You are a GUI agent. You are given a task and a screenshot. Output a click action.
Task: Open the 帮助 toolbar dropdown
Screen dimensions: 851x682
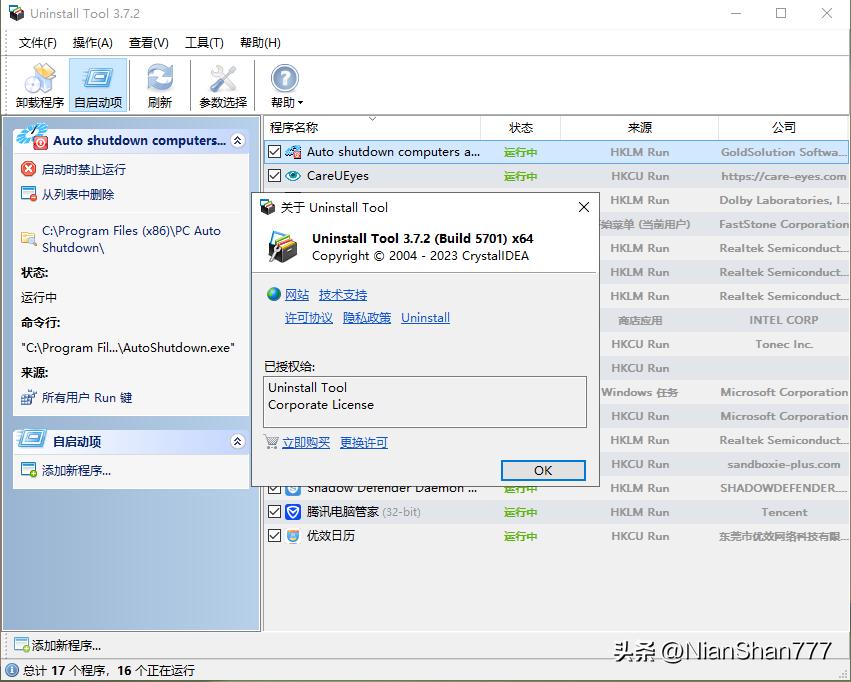coord(286,85)
